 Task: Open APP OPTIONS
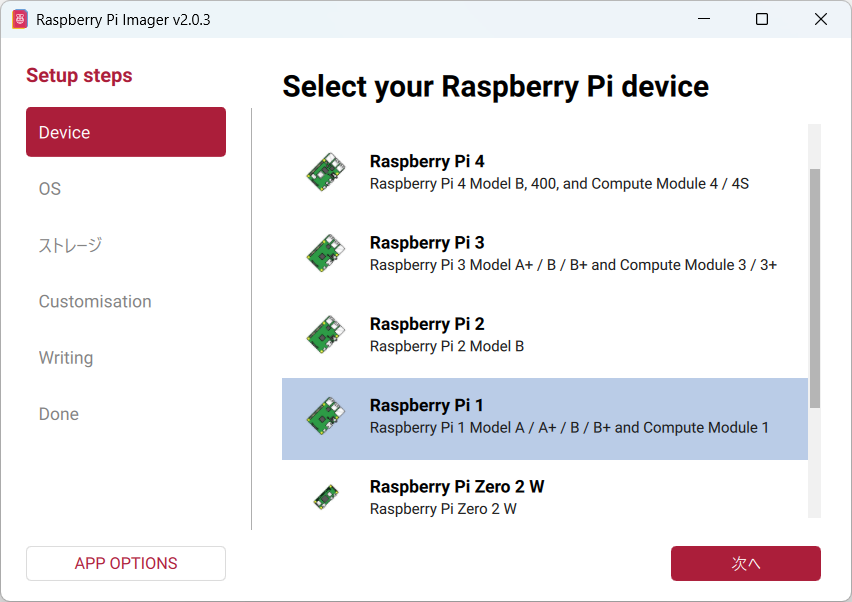tap(126, 563)
